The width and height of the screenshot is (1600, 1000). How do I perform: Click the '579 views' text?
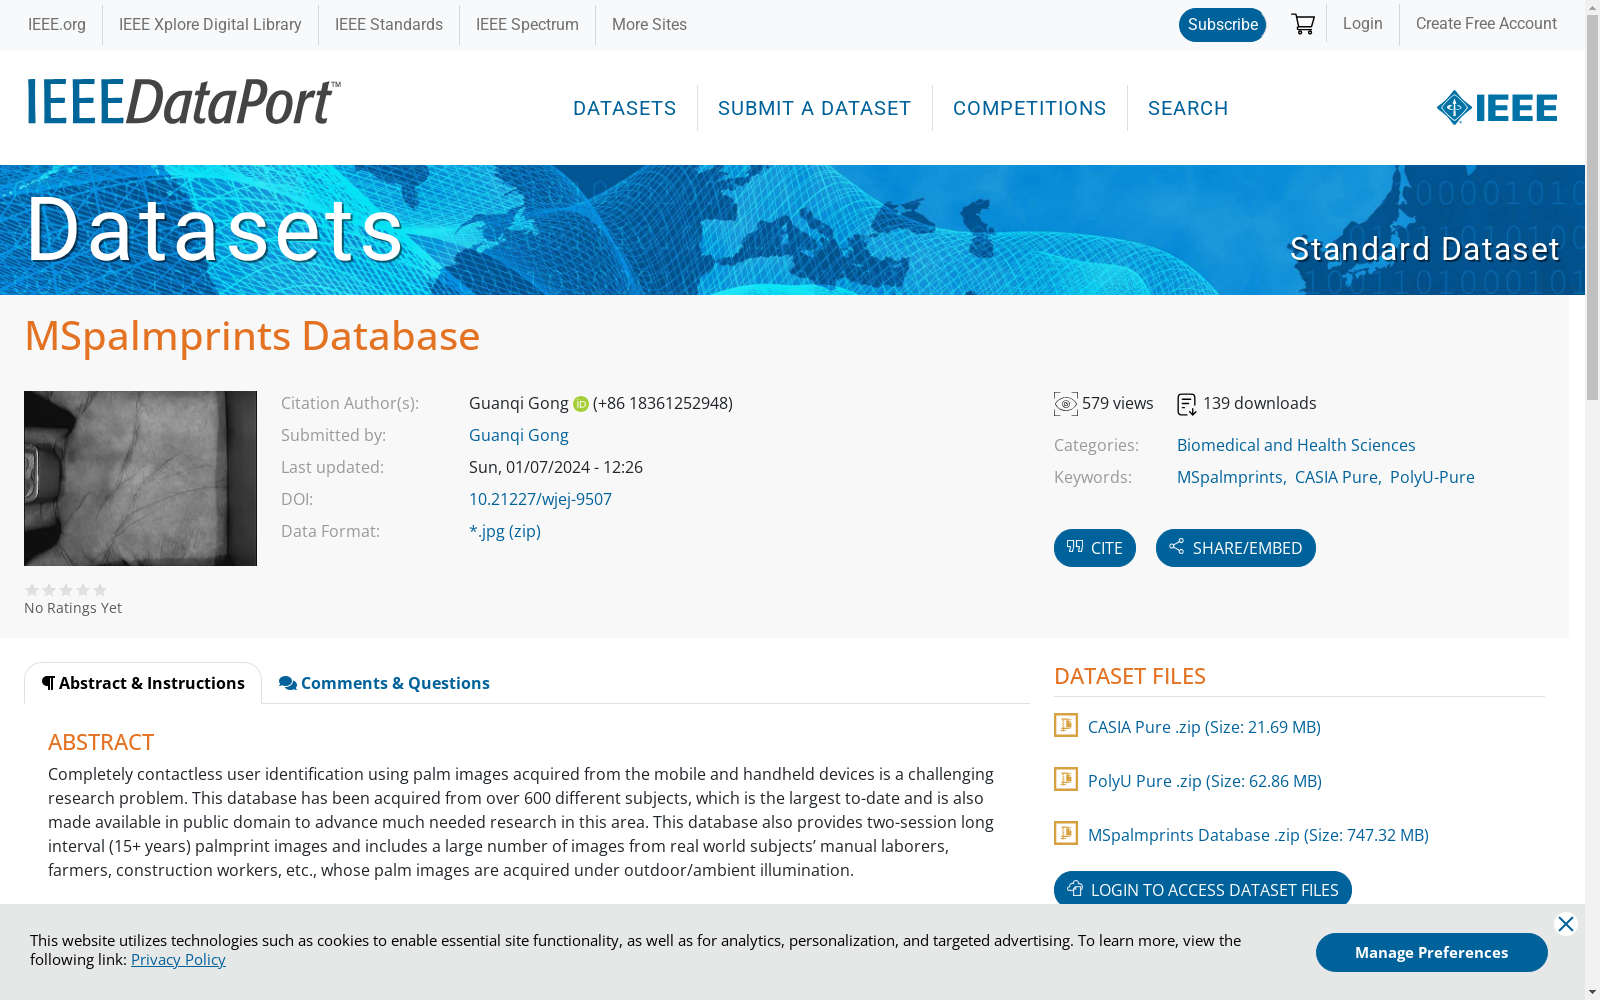pyautogui.click(x=1118, y=403)
